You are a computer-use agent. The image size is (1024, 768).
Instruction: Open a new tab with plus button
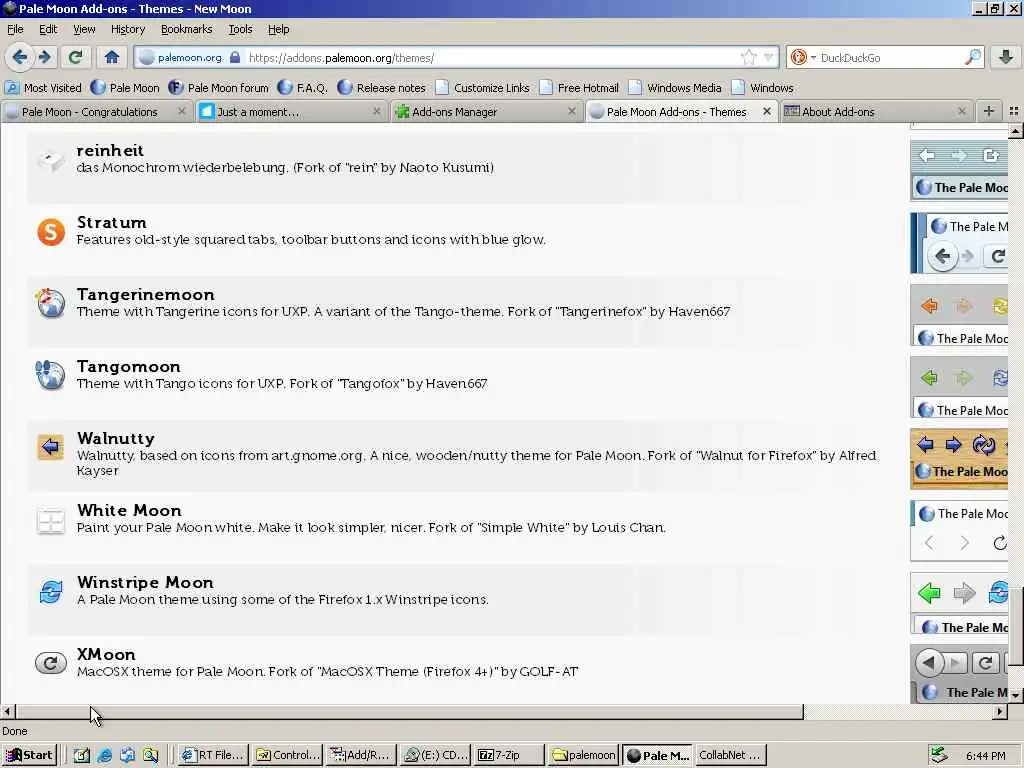pos(989,112)
